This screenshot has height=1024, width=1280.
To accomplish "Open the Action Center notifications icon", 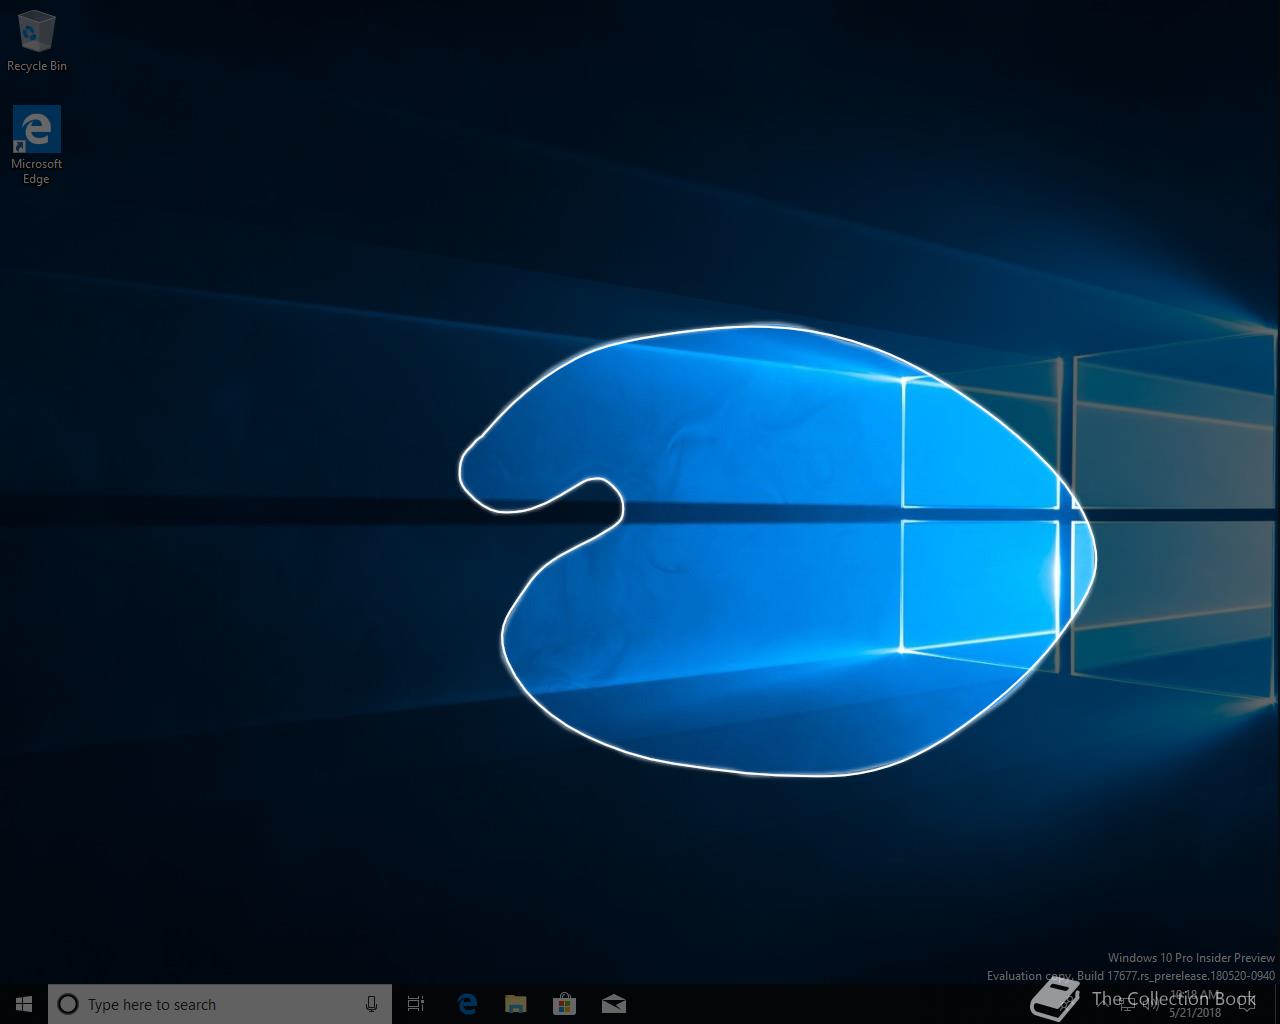I will [1247, 1004].
